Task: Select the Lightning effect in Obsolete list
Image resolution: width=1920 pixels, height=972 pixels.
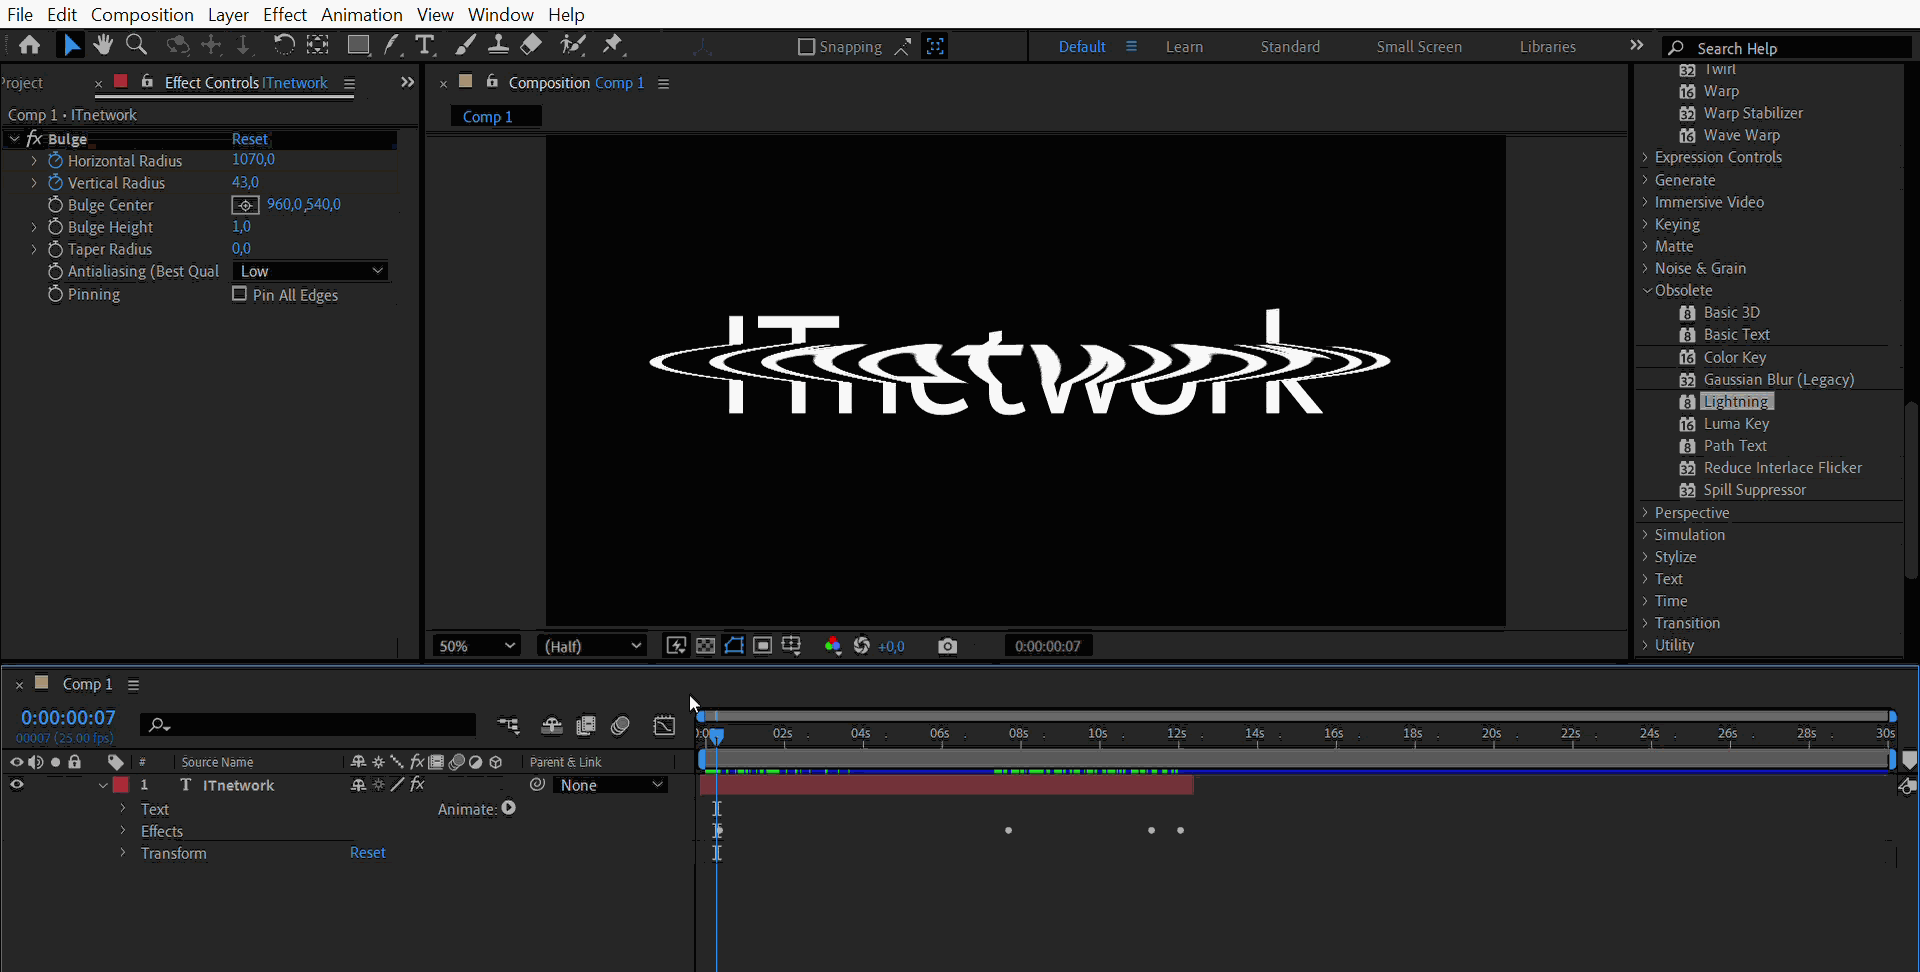Action: [1737, 401]
